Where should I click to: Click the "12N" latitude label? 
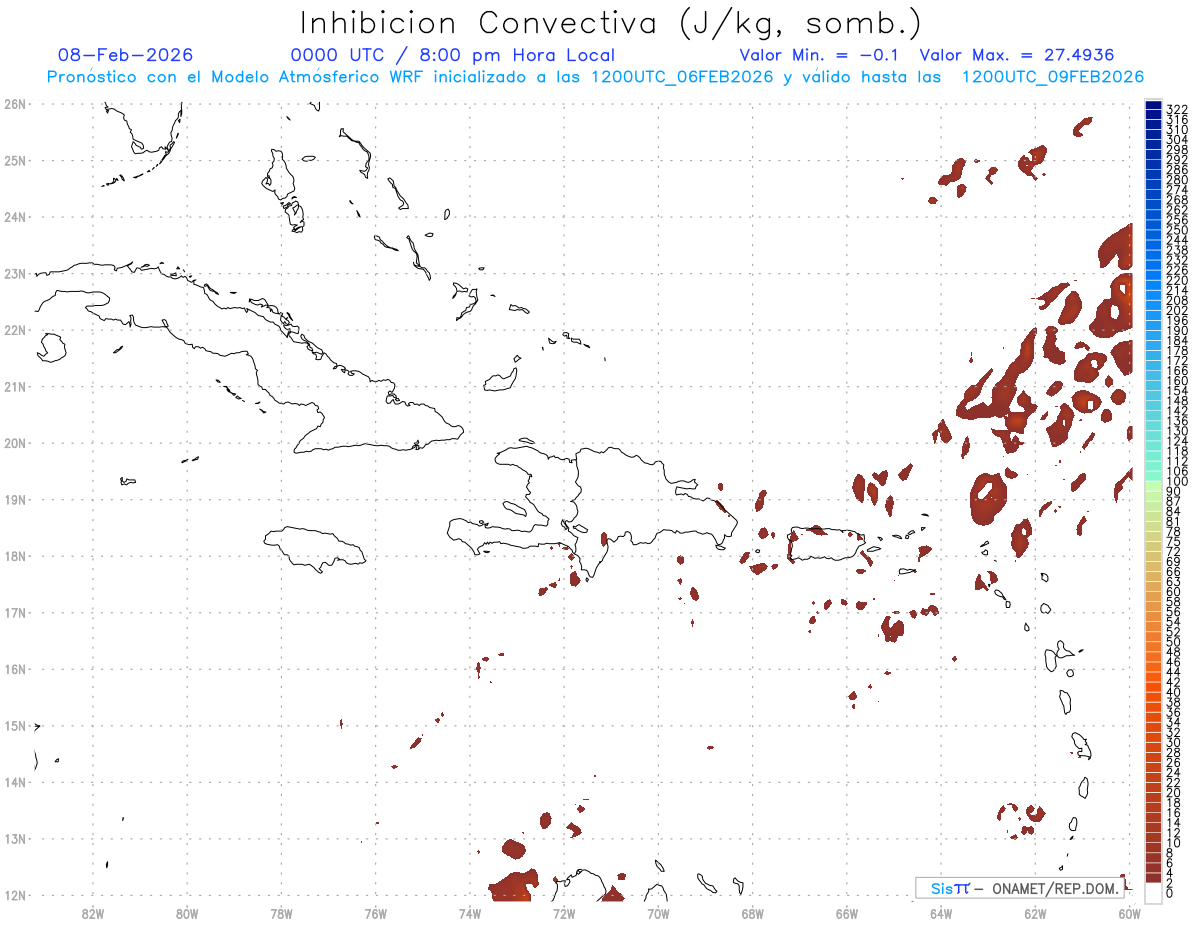tap(14, 895)
